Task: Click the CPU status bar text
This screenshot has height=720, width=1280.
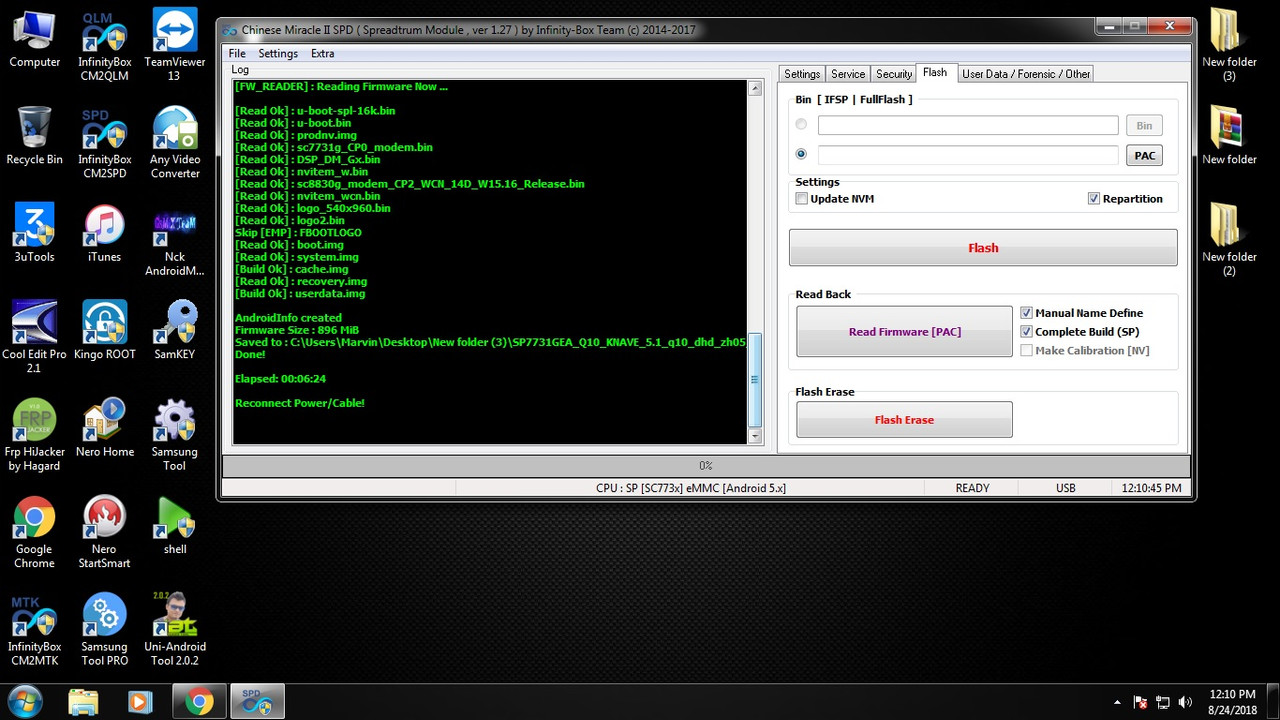Action: tap(691, 488)
